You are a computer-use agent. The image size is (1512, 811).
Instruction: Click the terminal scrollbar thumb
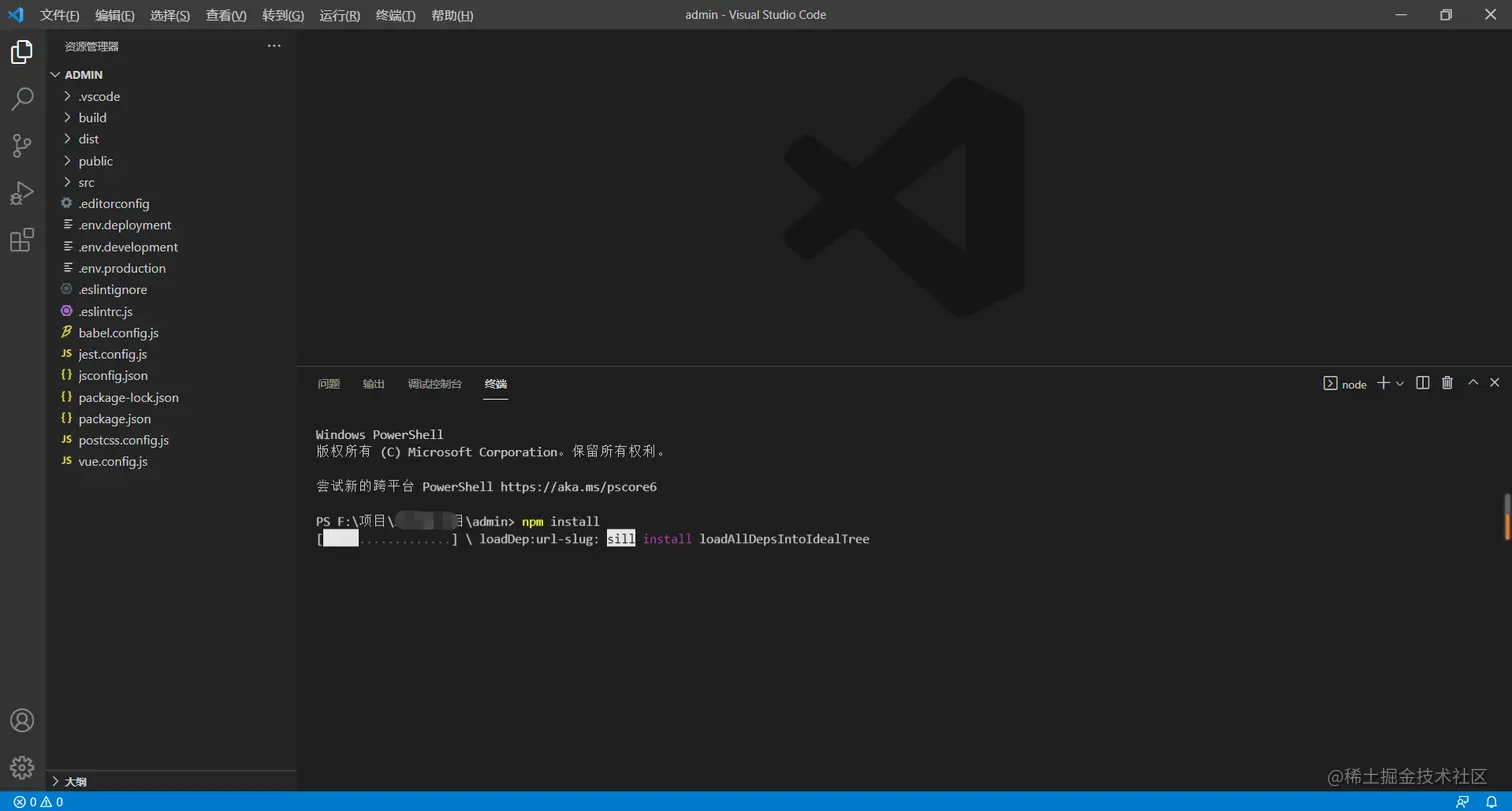pos(1507,516)
